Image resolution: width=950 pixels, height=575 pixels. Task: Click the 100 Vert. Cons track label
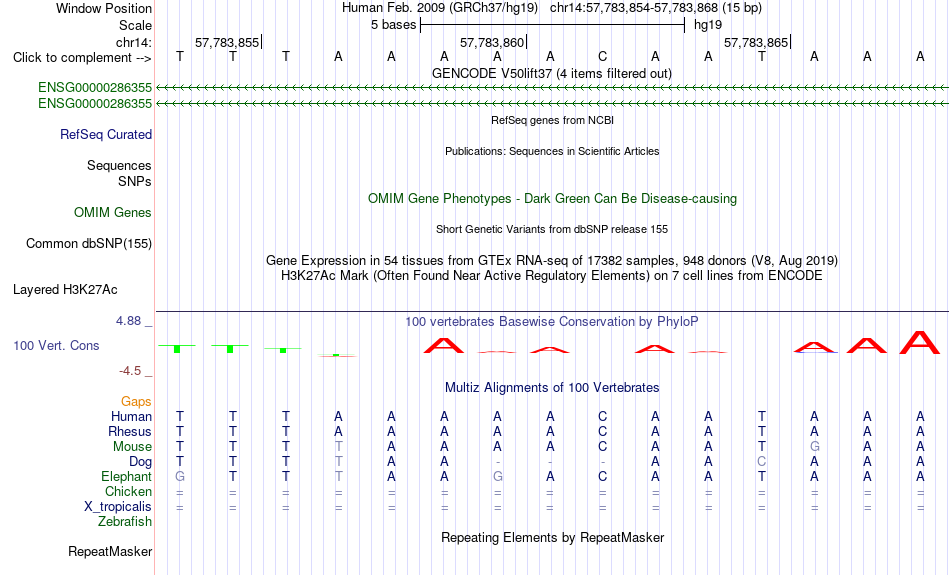(x=56, y=345)
